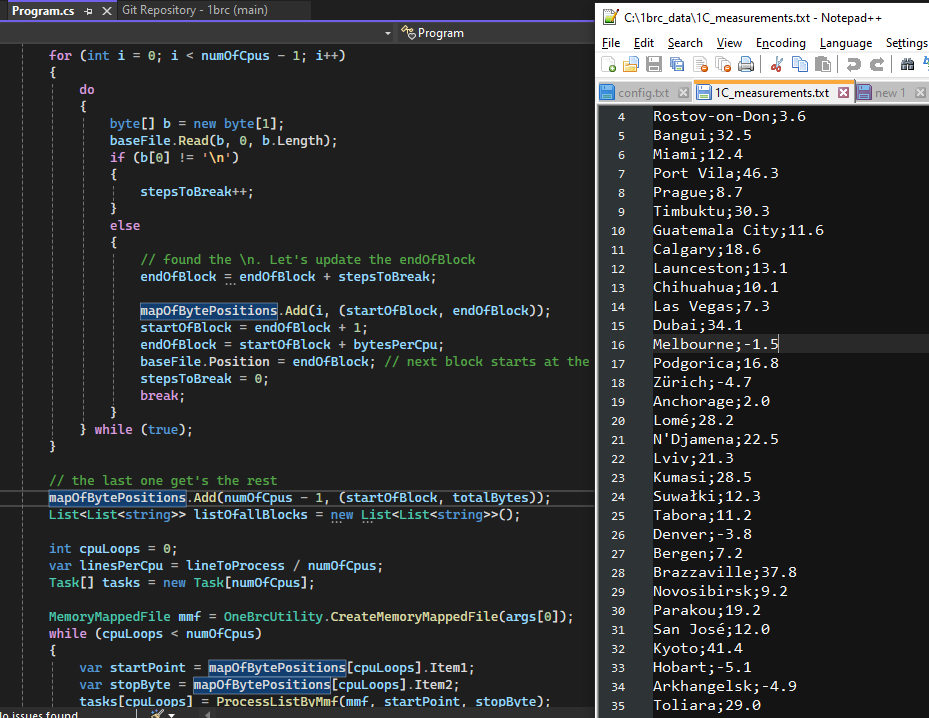
Task: Click the Save All icon
Action: click(677, 65)
